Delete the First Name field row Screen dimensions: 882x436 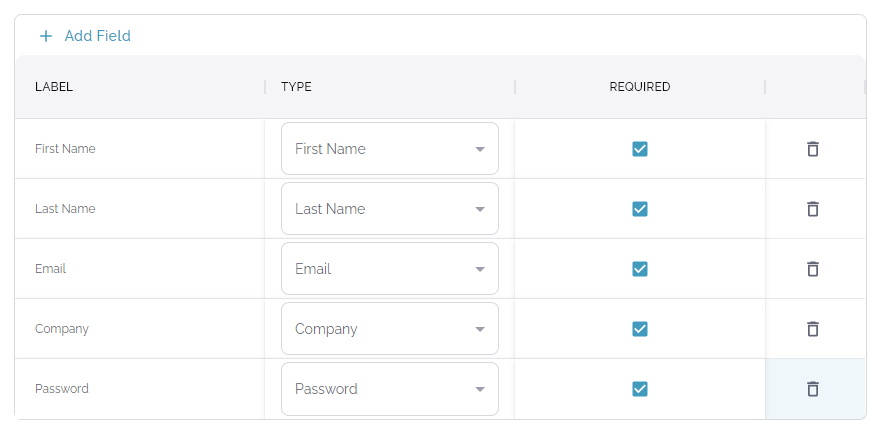click(813, 149)
